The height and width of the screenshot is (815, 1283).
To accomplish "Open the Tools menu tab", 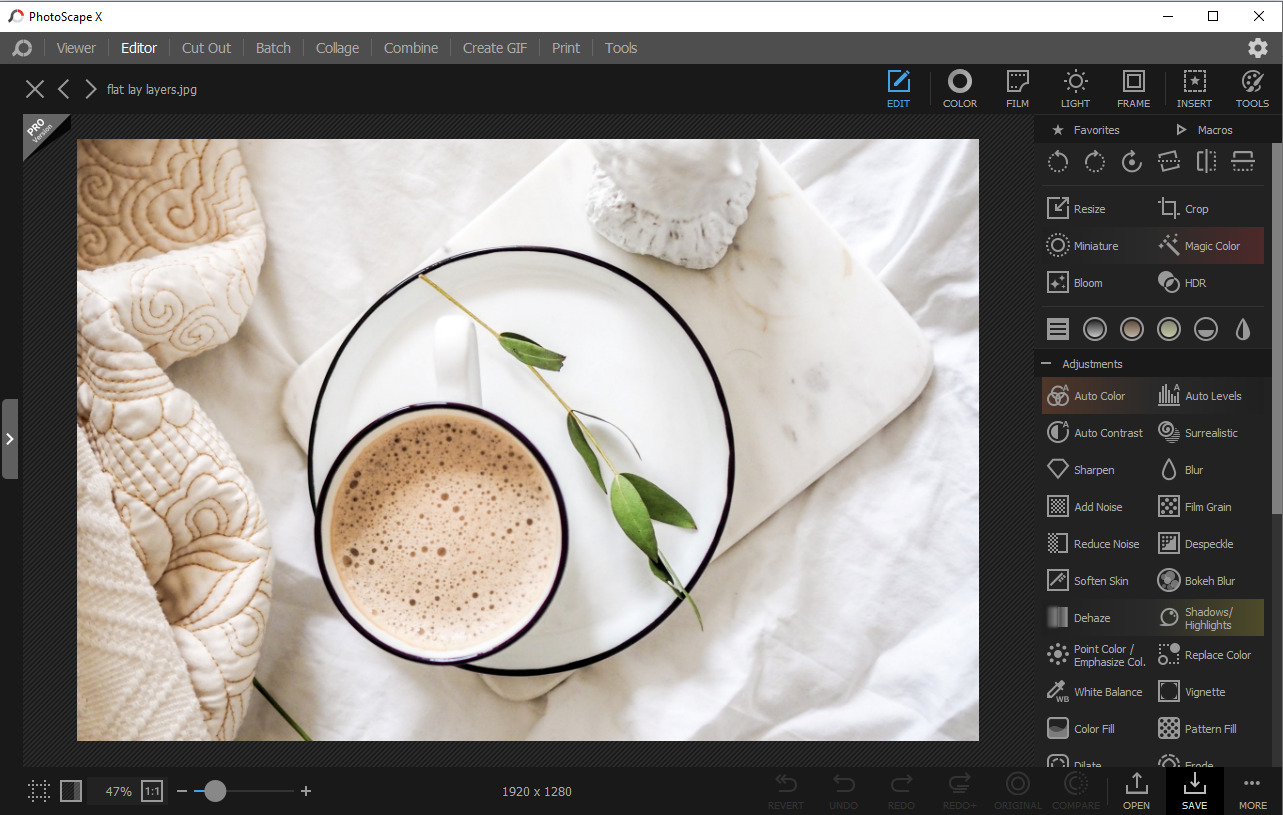I will (621, 48).
